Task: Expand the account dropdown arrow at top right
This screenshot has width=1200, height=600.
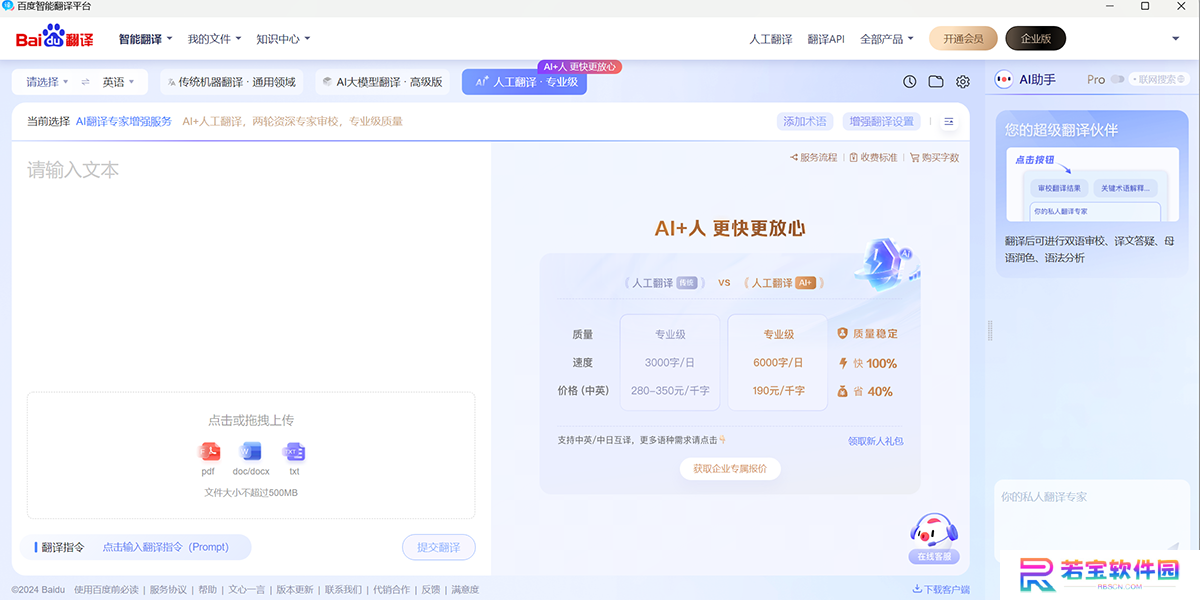Action: (1175, 39)
